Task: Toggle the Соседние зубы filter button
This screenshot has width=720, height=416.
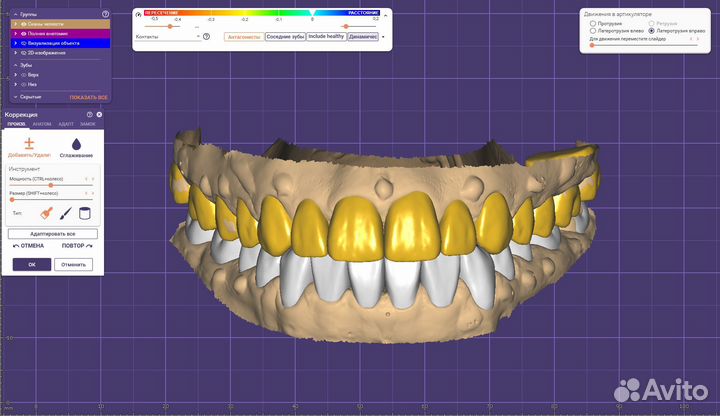Action: 284,36
